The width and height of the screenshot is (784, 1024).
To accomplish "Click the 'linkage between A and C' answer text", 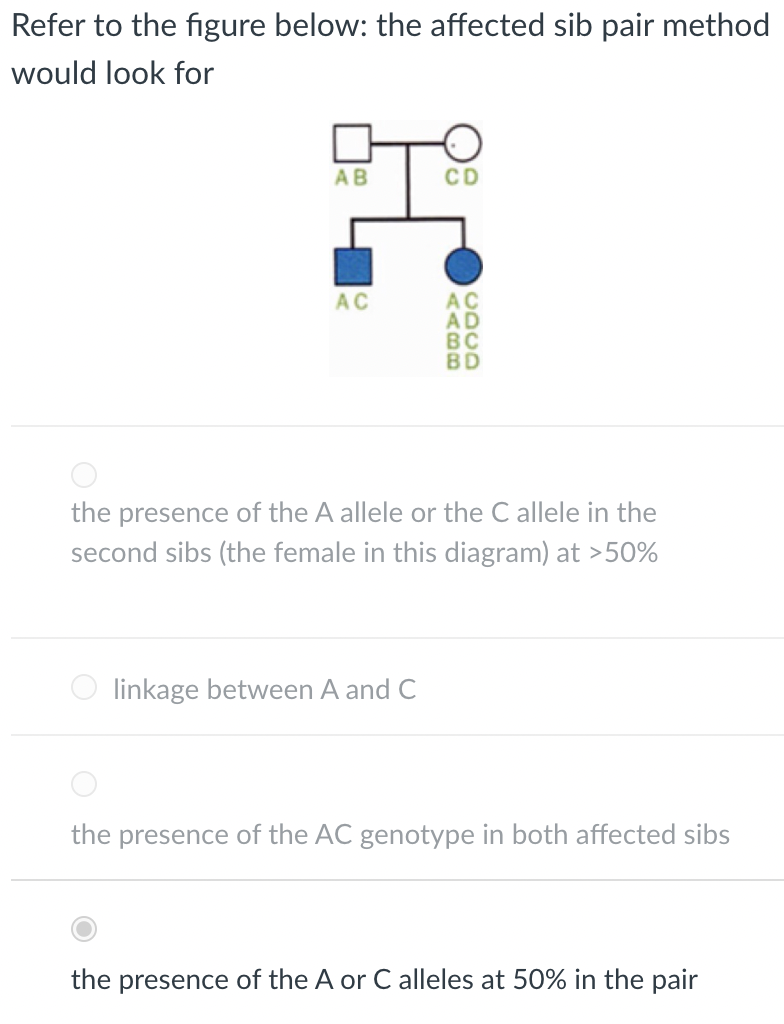I will (264, 689).
